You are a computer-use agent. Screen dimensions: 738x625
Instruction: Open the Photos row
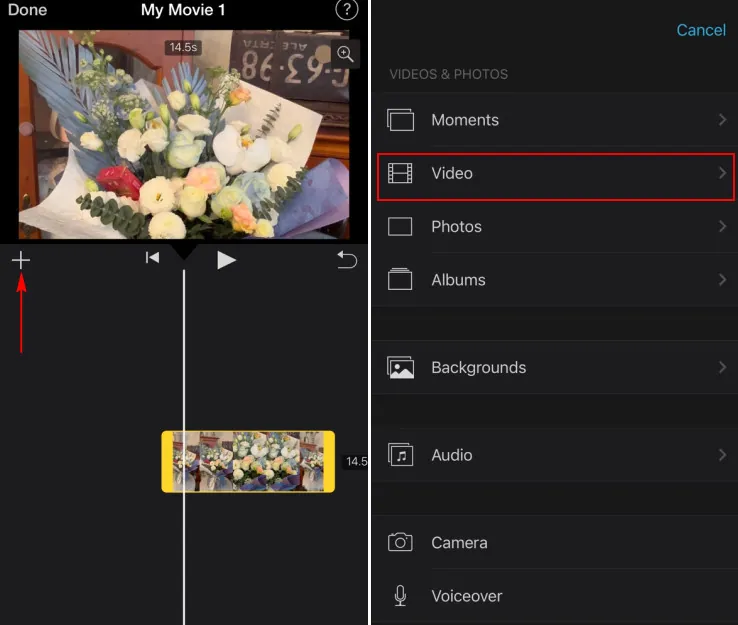tap(555, 226)
